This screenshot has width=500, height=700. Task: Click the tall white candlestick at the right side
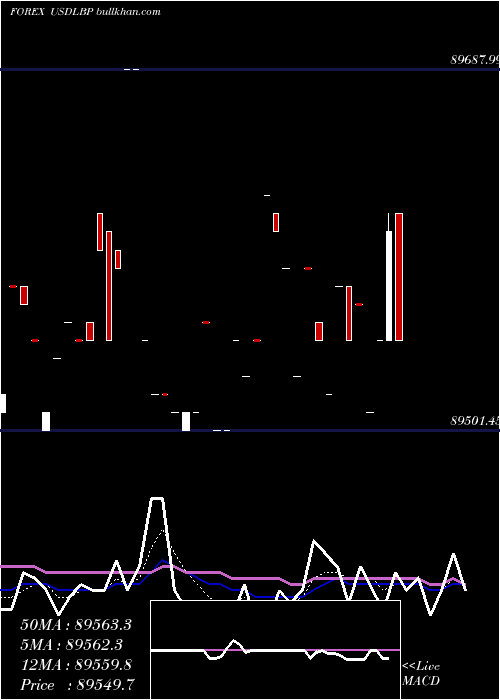click(389, 277)
